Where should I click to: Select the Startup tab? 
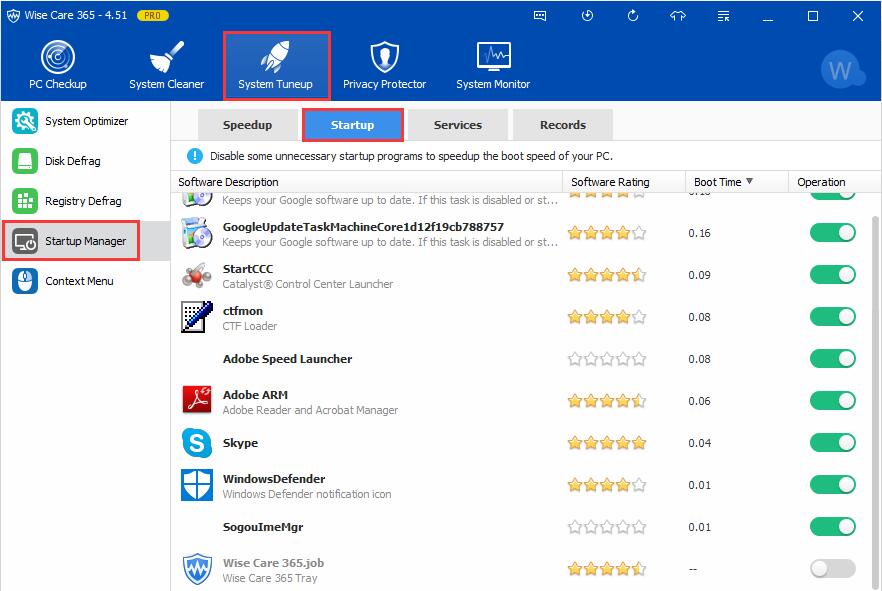click(352, 125)
